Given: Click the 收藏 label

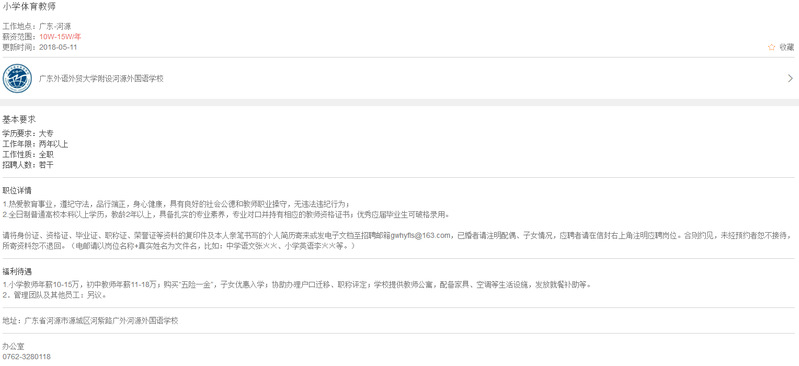Looking at the screenshot, I should tap(787, 47).
